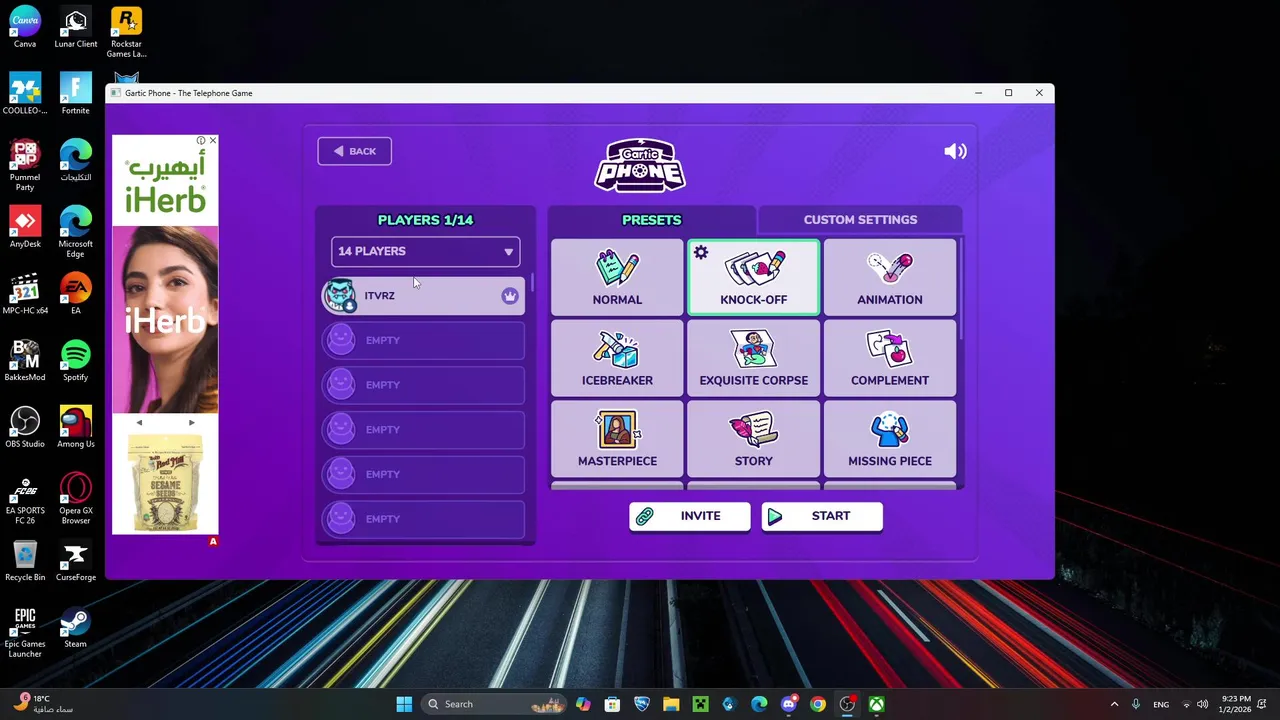Open Pummel Party desktop shortcut
The image size is (1280, 720).
25,165
